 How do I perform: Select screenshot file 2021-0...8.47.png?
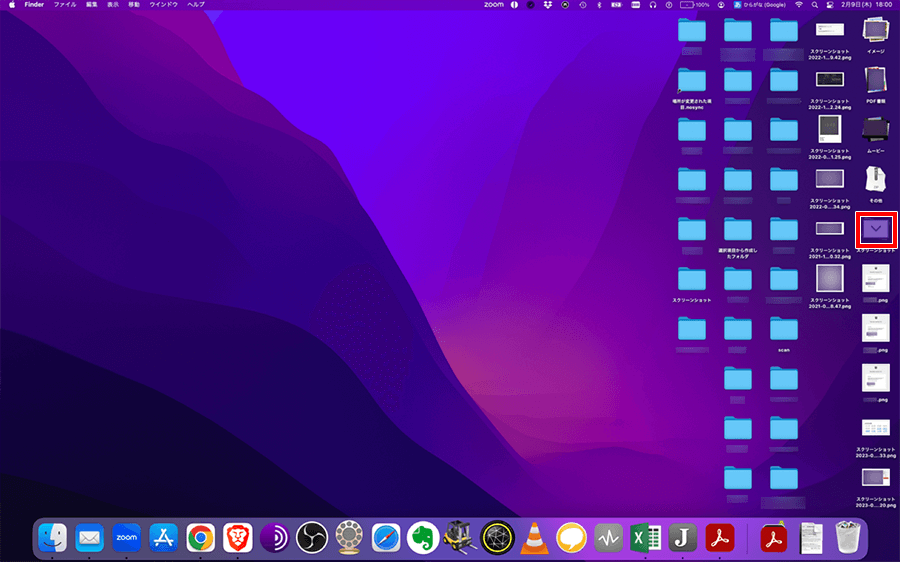tap(829, 279)
